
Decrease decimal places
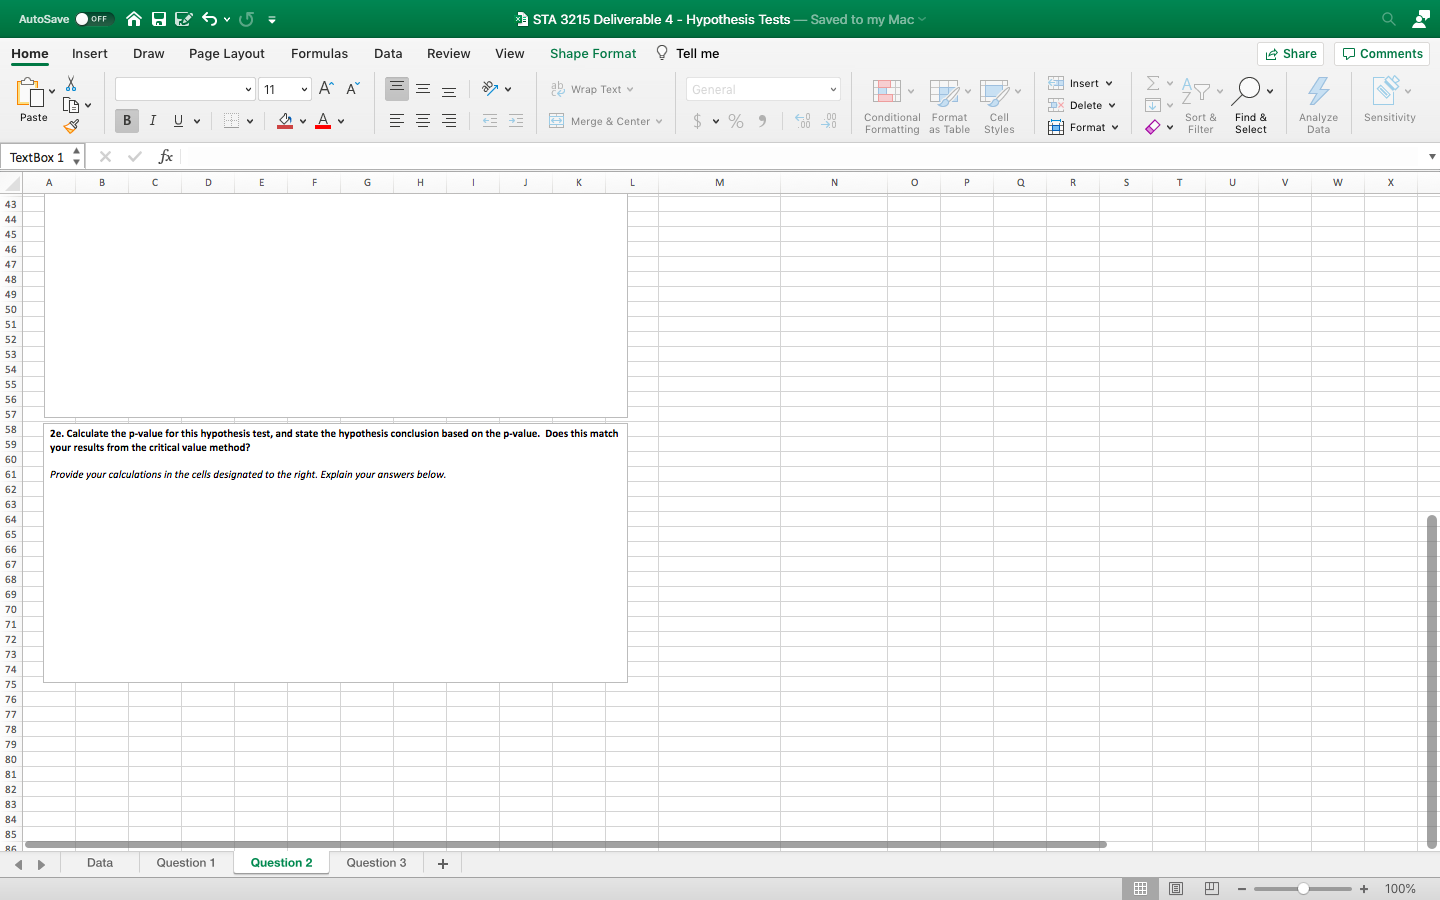click(x=829, y=121)
